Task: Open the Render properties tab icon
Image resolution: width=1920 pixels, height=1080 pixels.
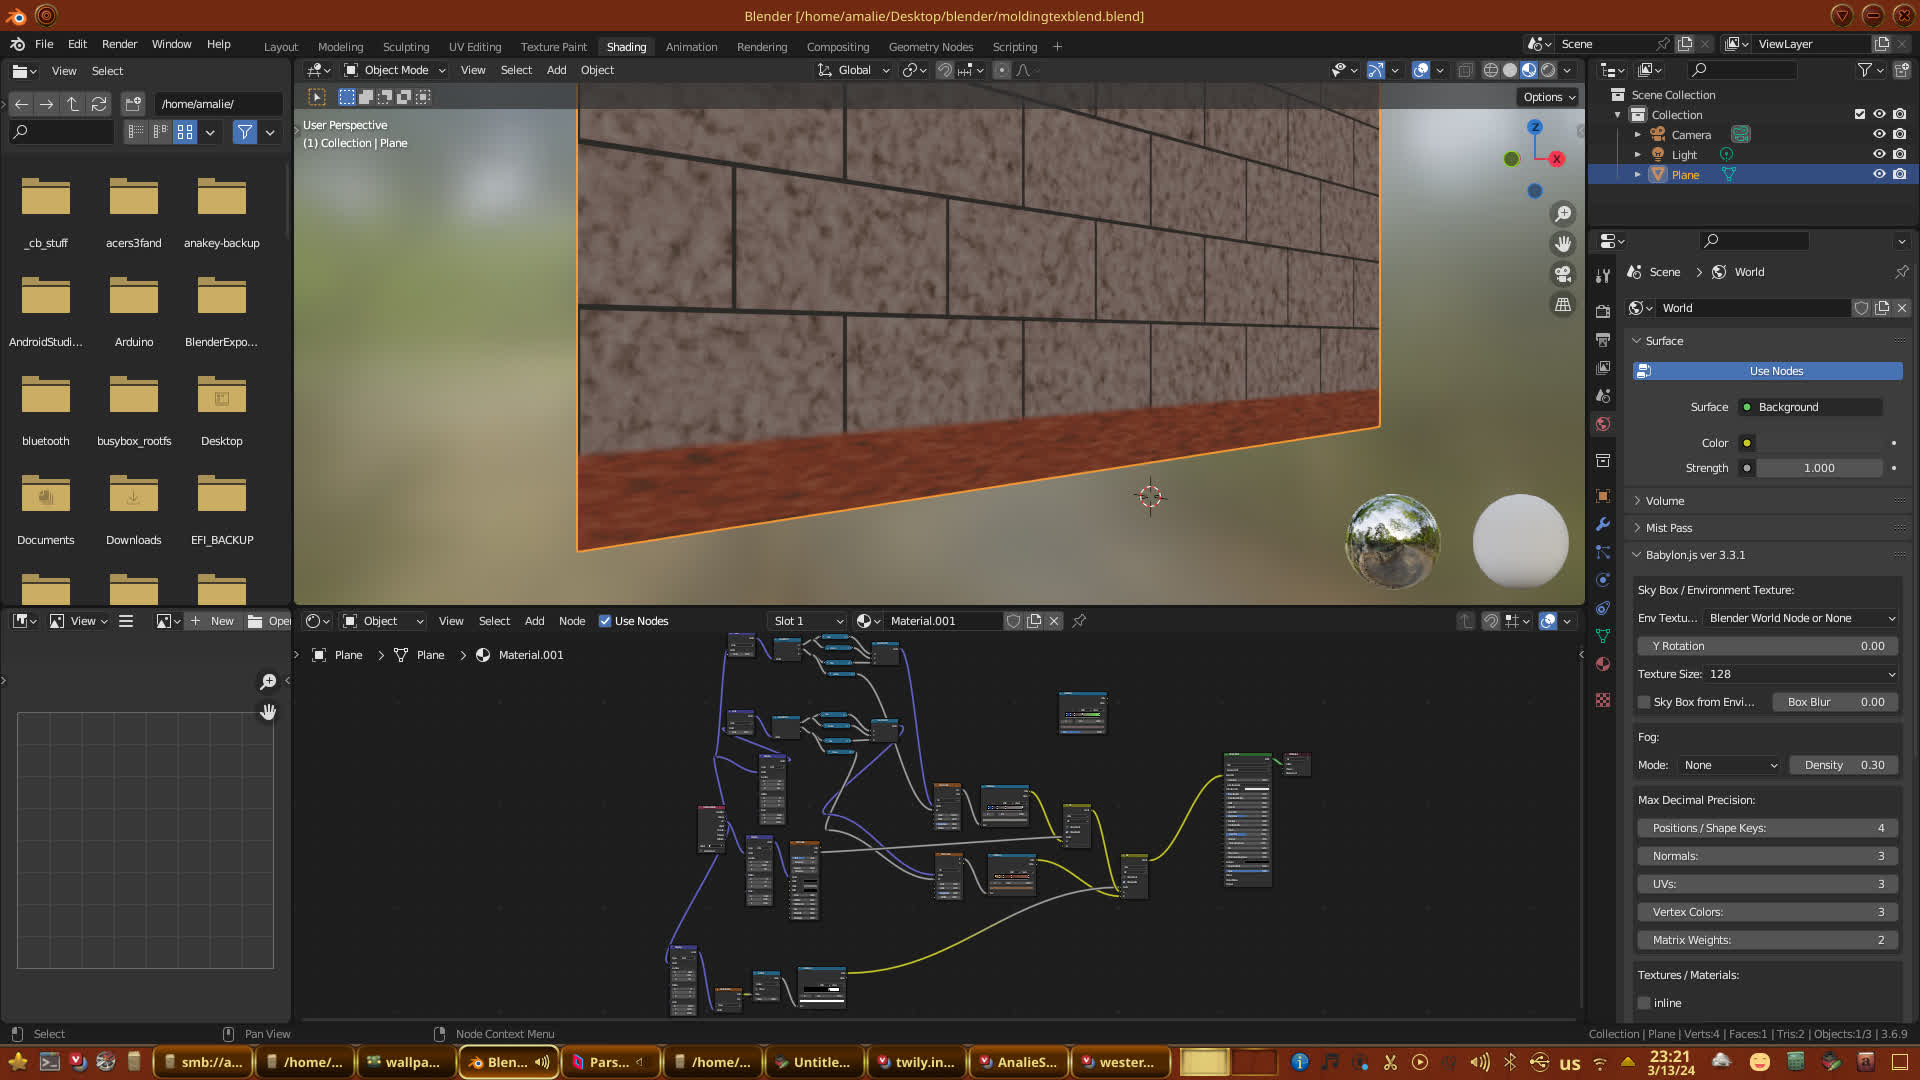Action: [1603, 312]
